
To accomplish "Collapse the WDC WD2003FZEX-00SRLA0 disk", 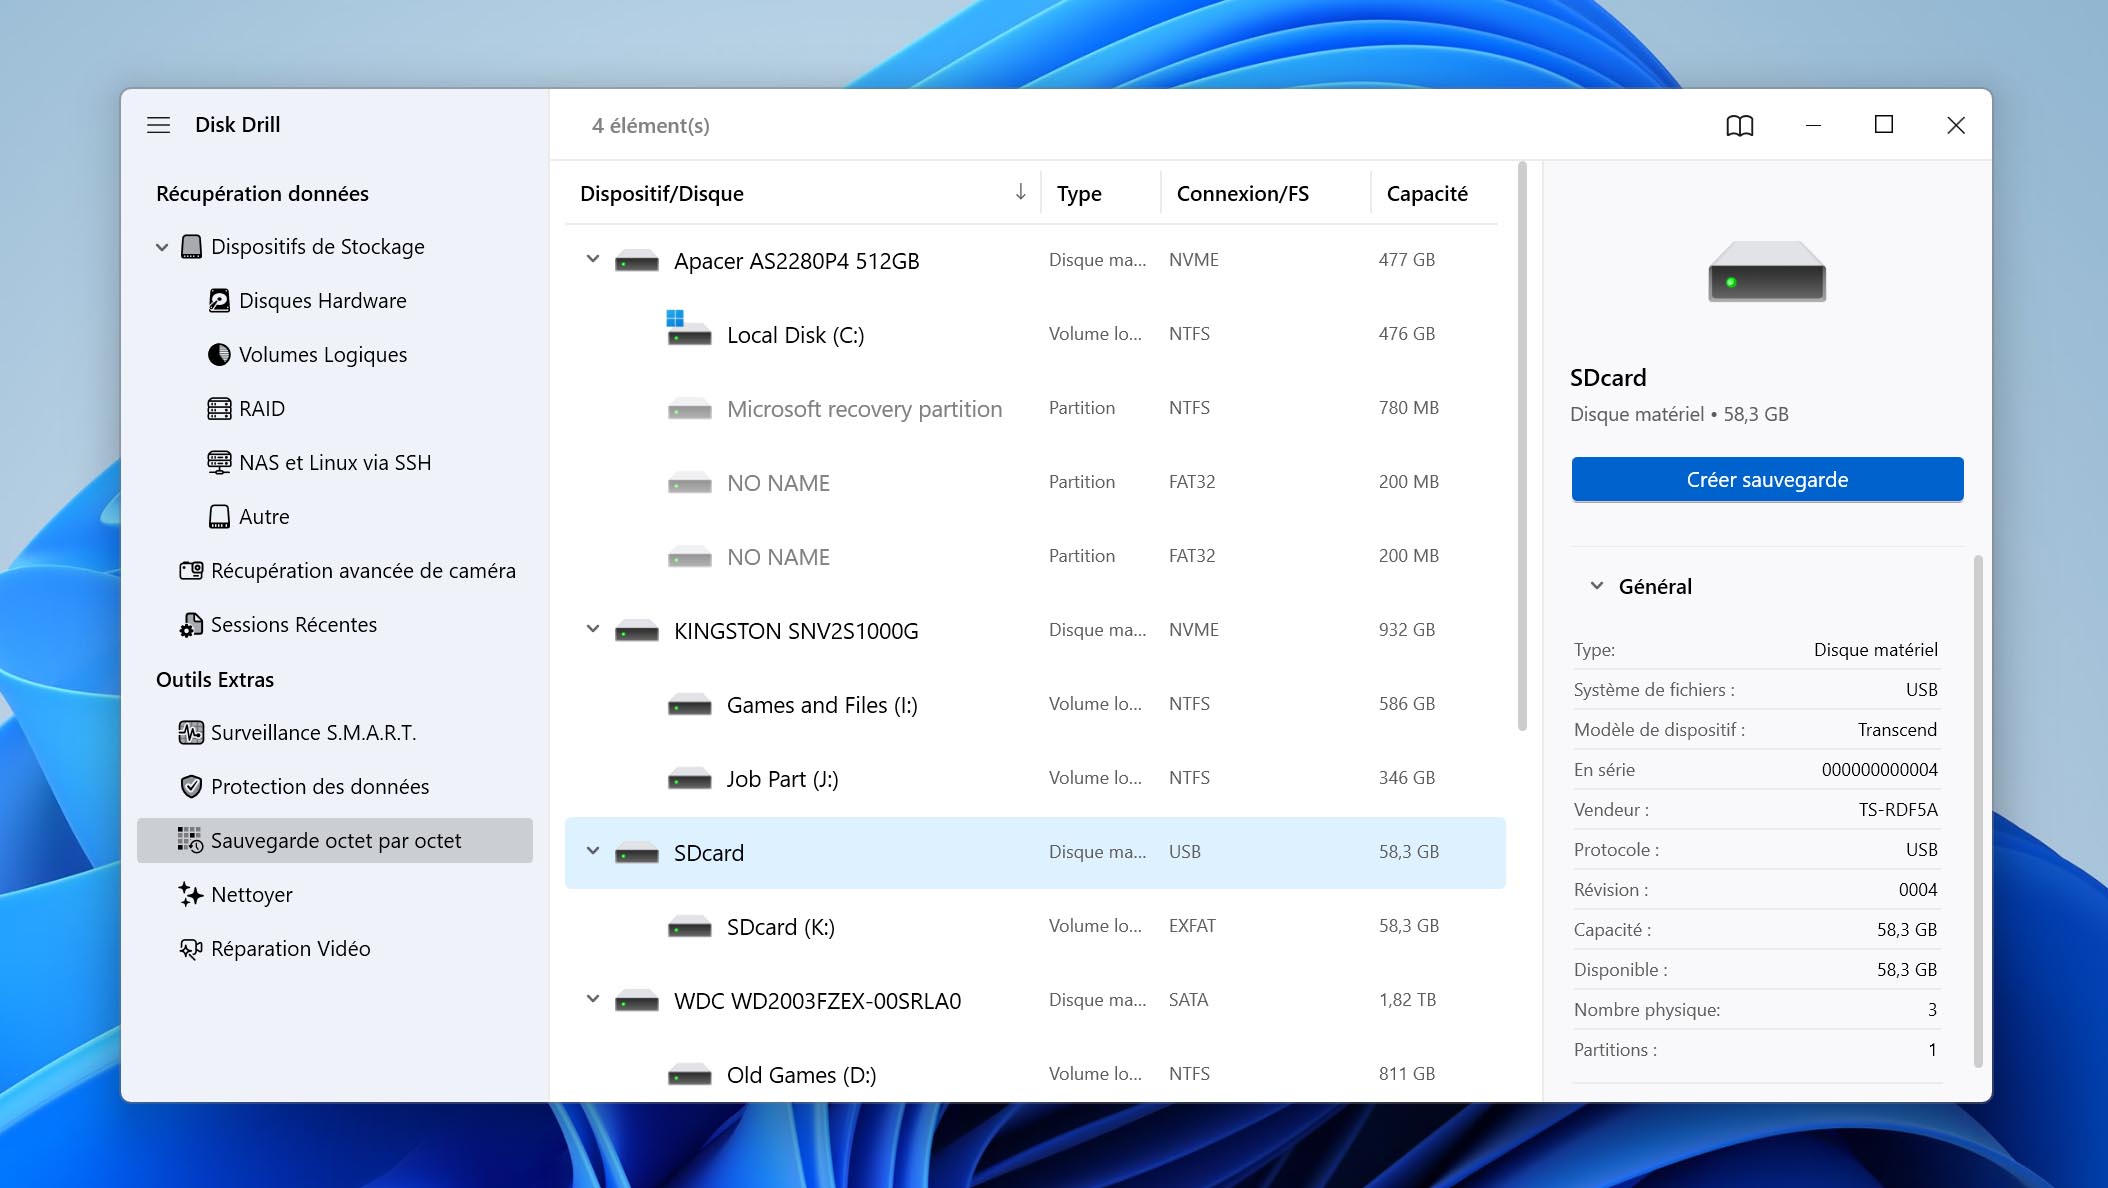I will (593, 1000).
